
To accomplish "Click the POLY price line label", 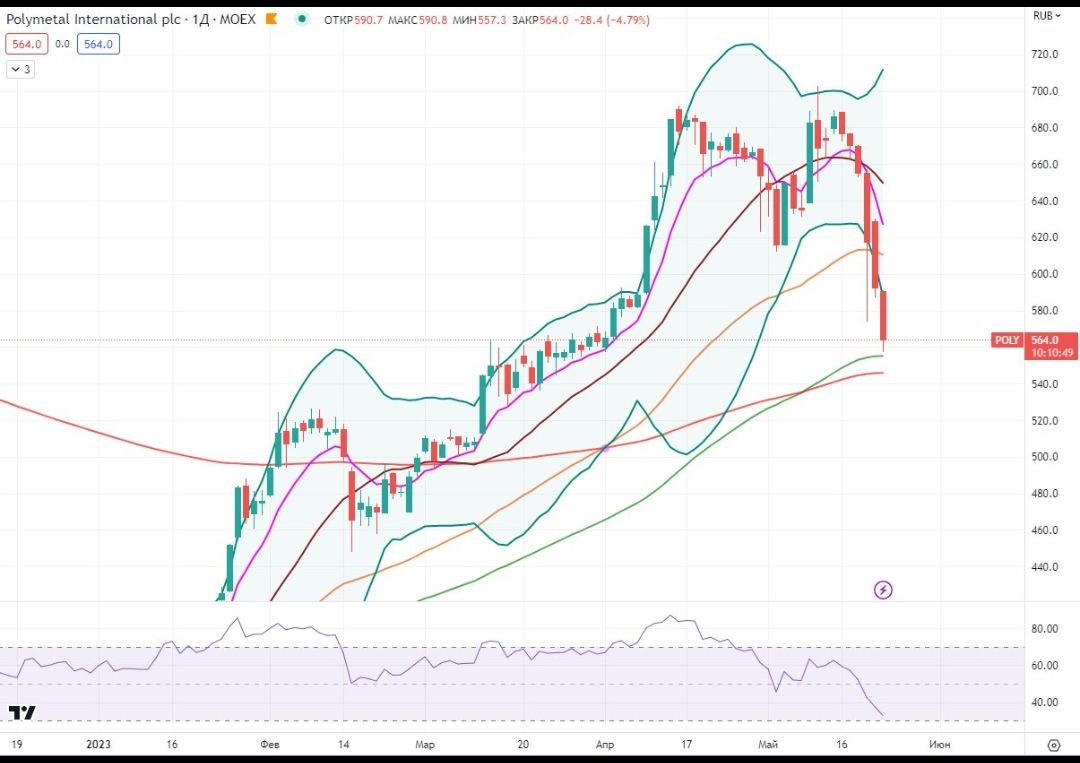I will (x=1007, y=340).
